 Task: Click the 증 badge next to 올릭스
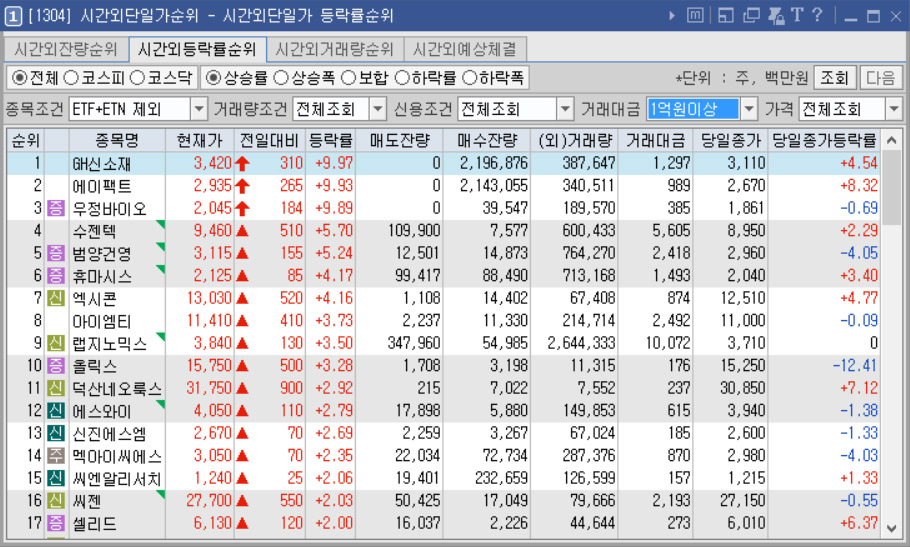click(56, 365)
